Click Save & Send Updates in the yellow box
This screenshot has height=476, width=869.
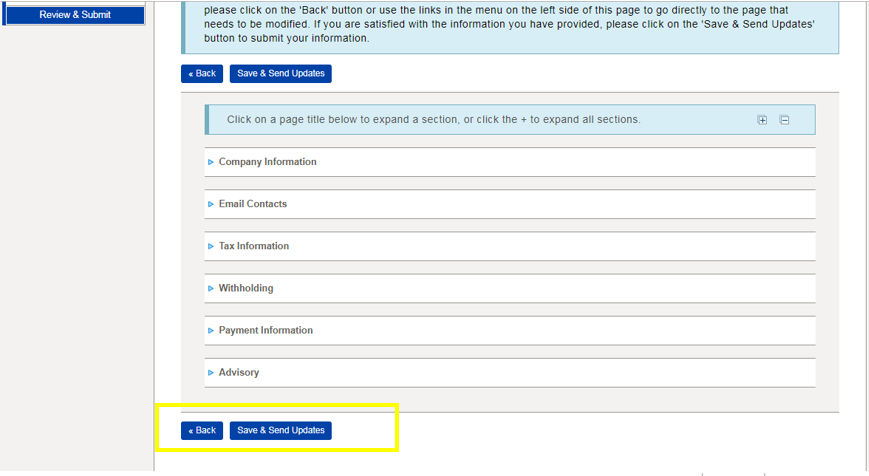(x=281, y=431)
